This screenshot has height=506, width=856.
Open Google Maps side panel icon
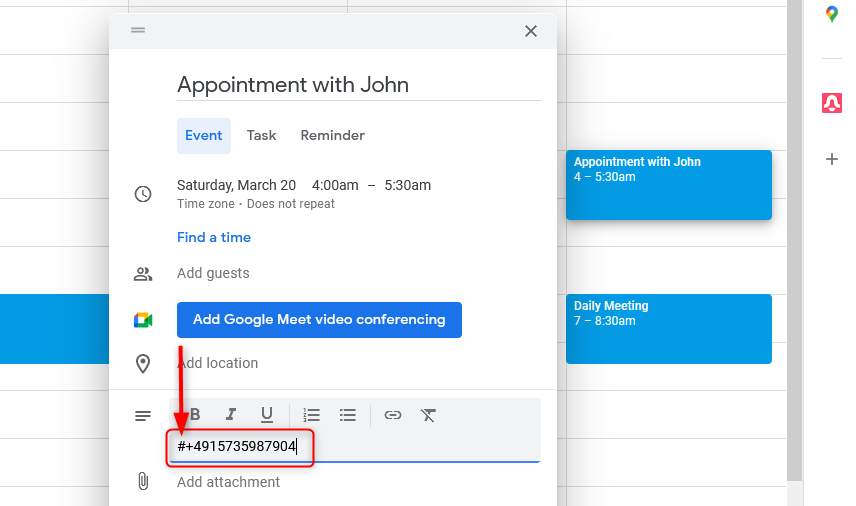[x=831, y=14]
